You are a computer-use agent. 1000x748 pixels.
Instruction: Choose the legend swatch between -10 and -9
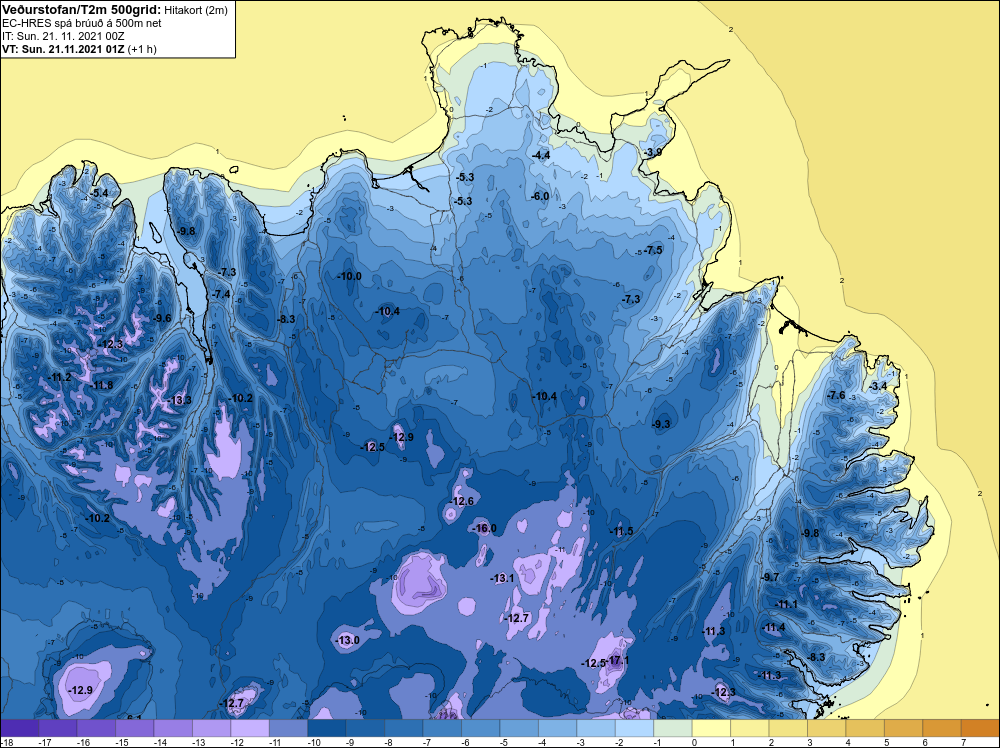point(327,728)
